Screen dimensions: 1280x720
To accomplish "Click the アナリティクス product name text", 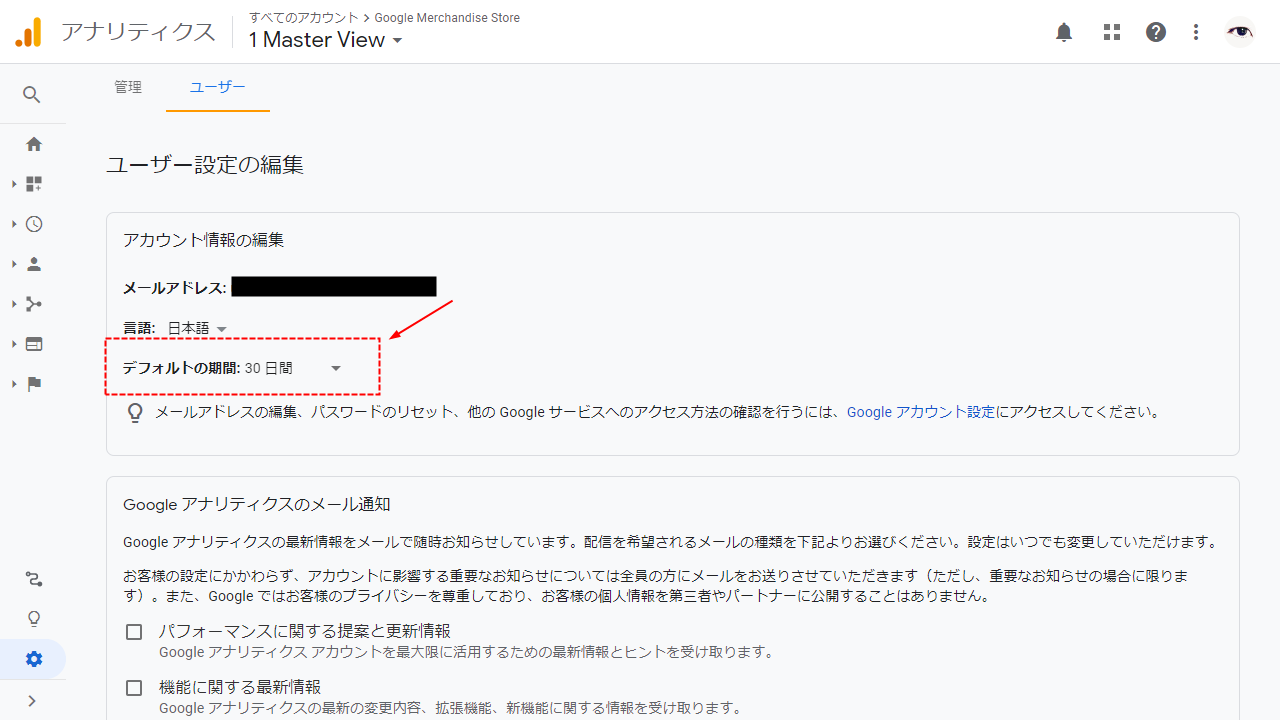I will (x=138, y=32).
